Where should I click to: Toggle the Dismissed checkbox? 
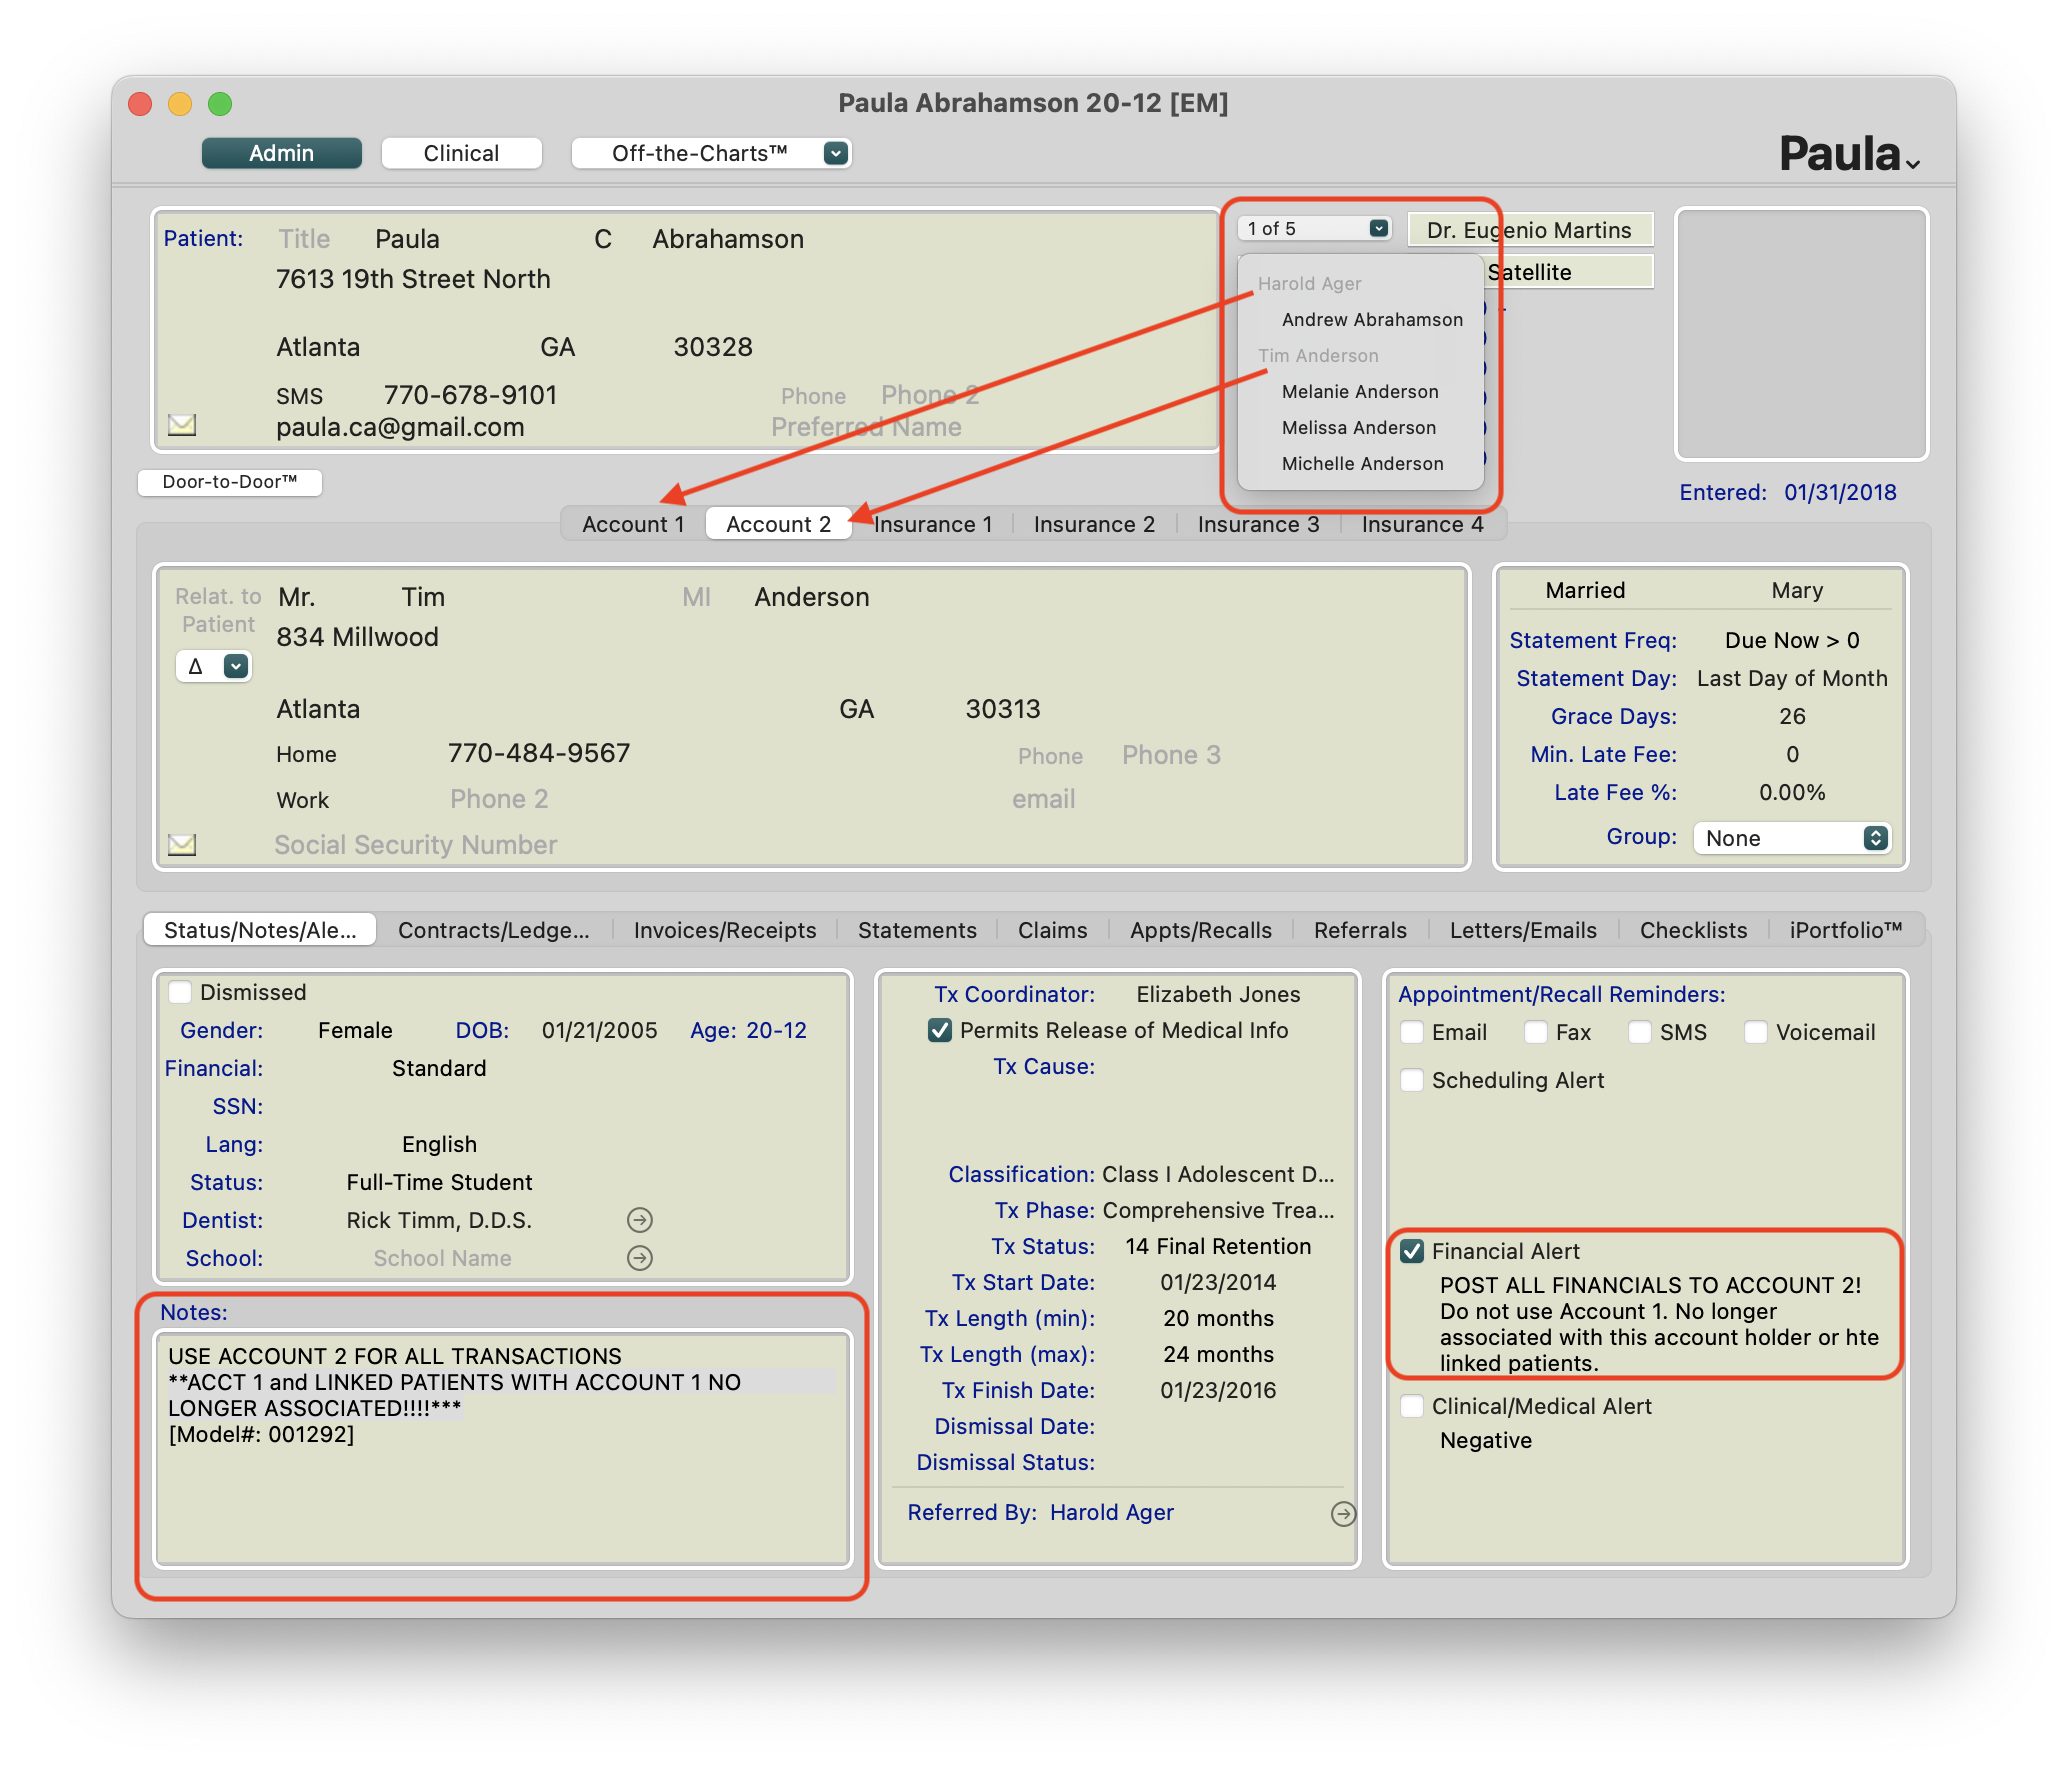pos(180,992)
